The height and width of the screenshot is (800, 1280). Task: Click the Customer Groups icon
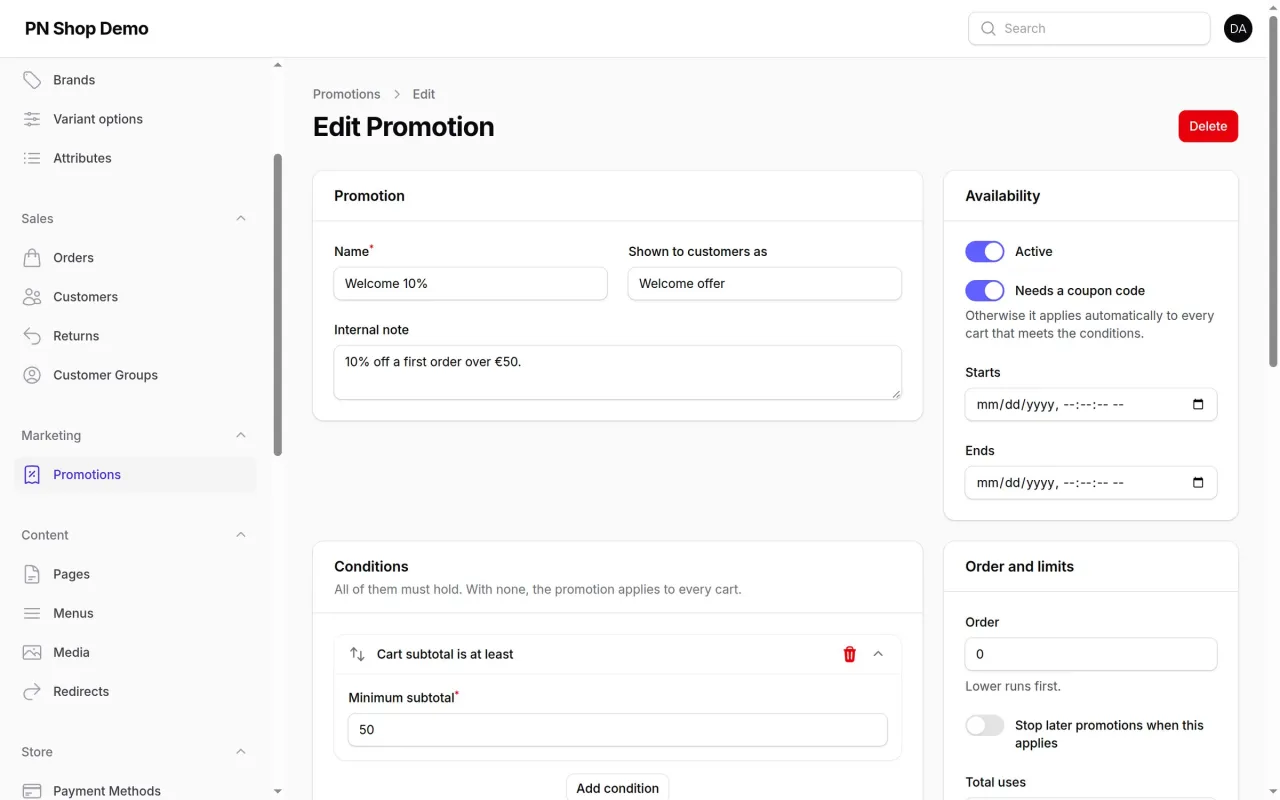click(32, 375)
